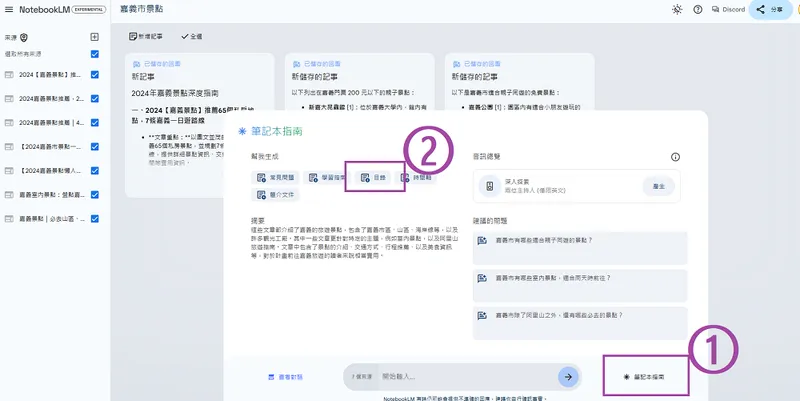Focus the 開始輸入 chat input field
This screenshot has width=800, height=401.
tap(467, 377)
